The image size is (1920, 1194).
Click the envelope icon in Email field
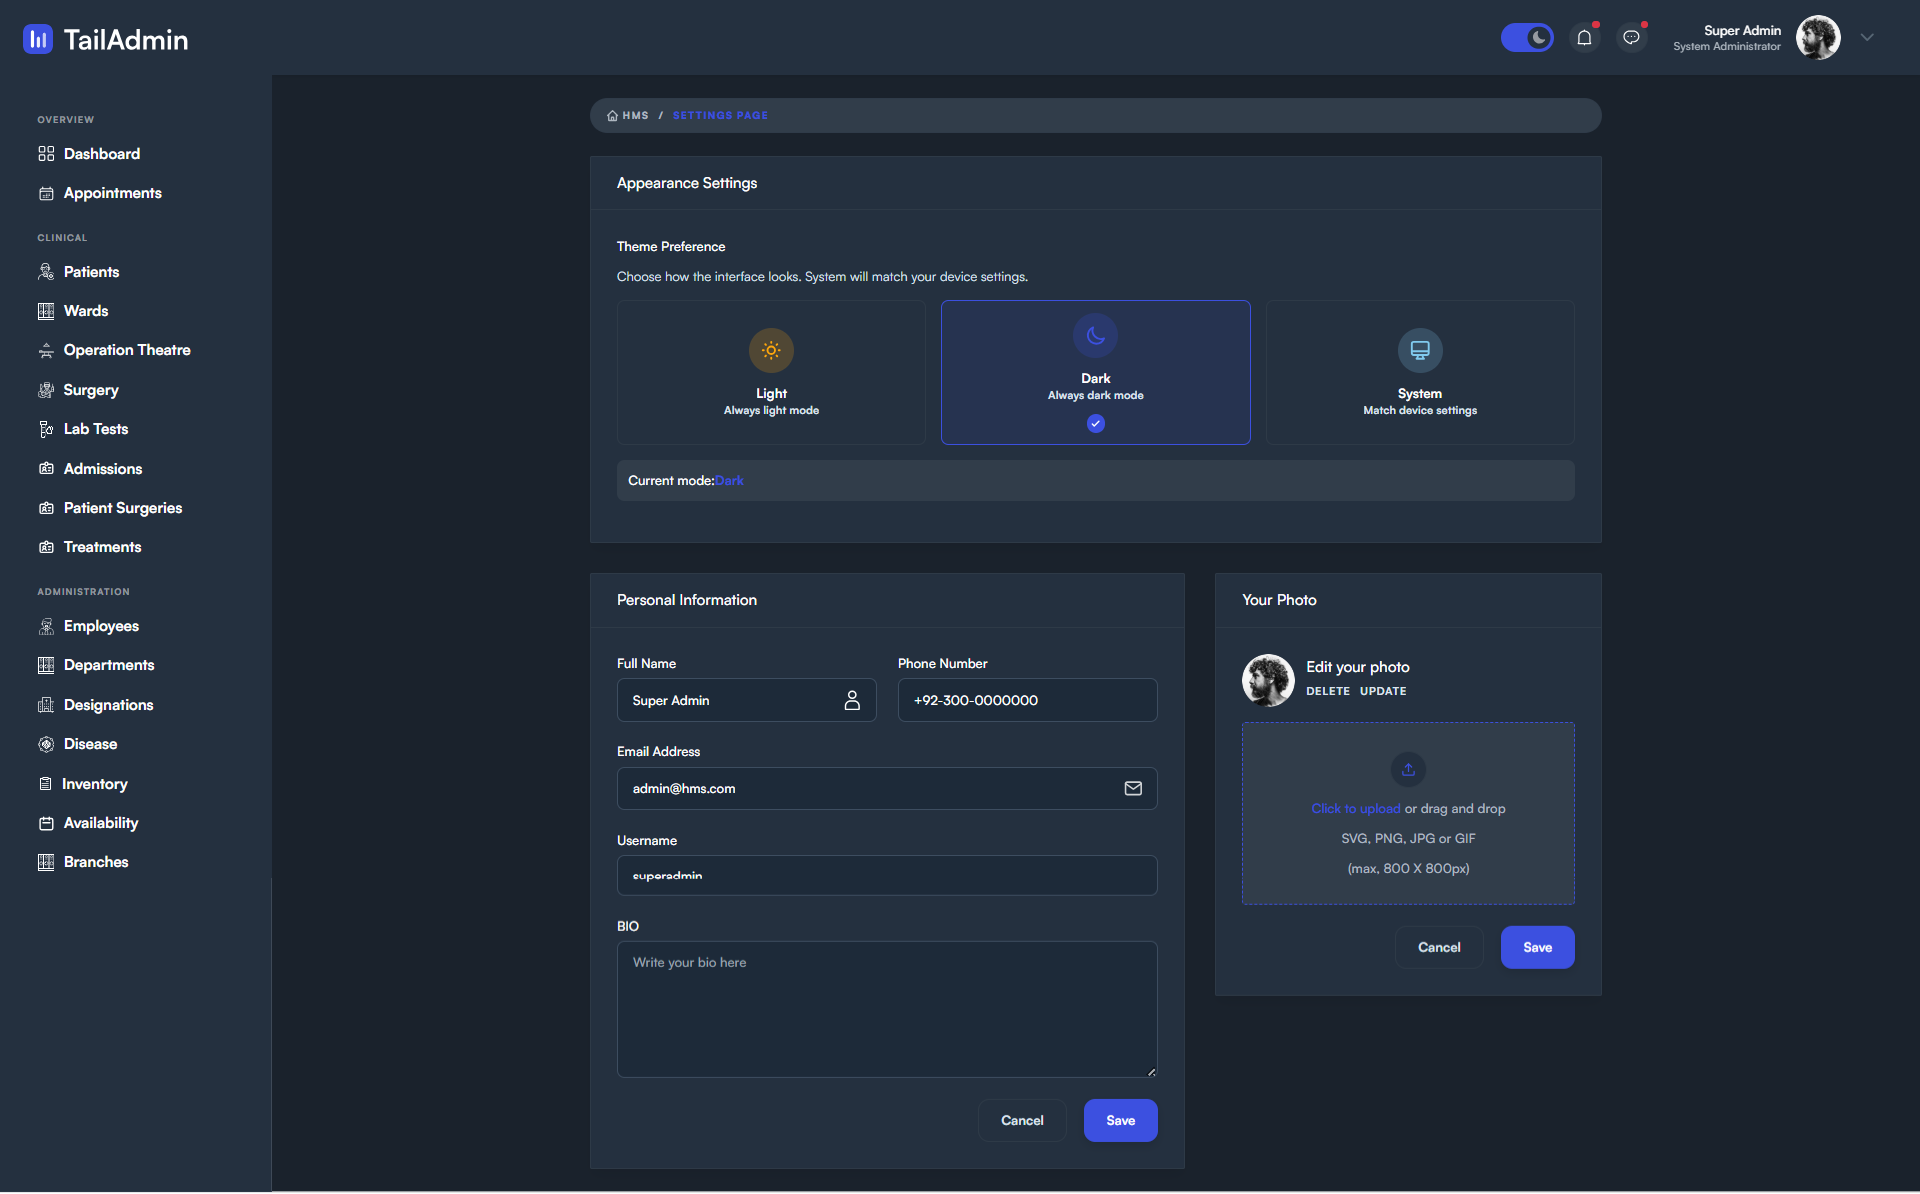pyautogui.click(x=1133, y=788)
